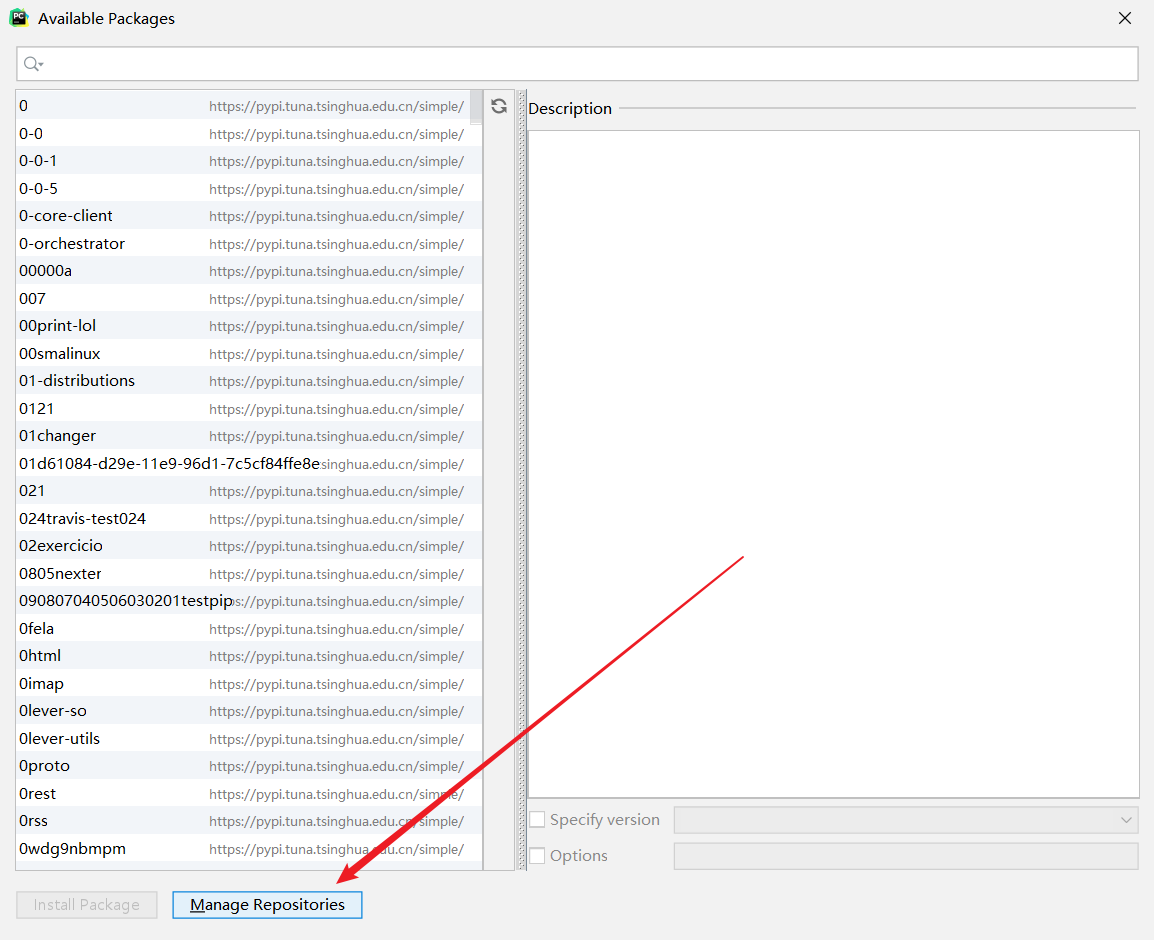Enable the Options checkbox
The width and height of the screenshot is (1154, 940).
pyautogui.click(x=537, y=855)
